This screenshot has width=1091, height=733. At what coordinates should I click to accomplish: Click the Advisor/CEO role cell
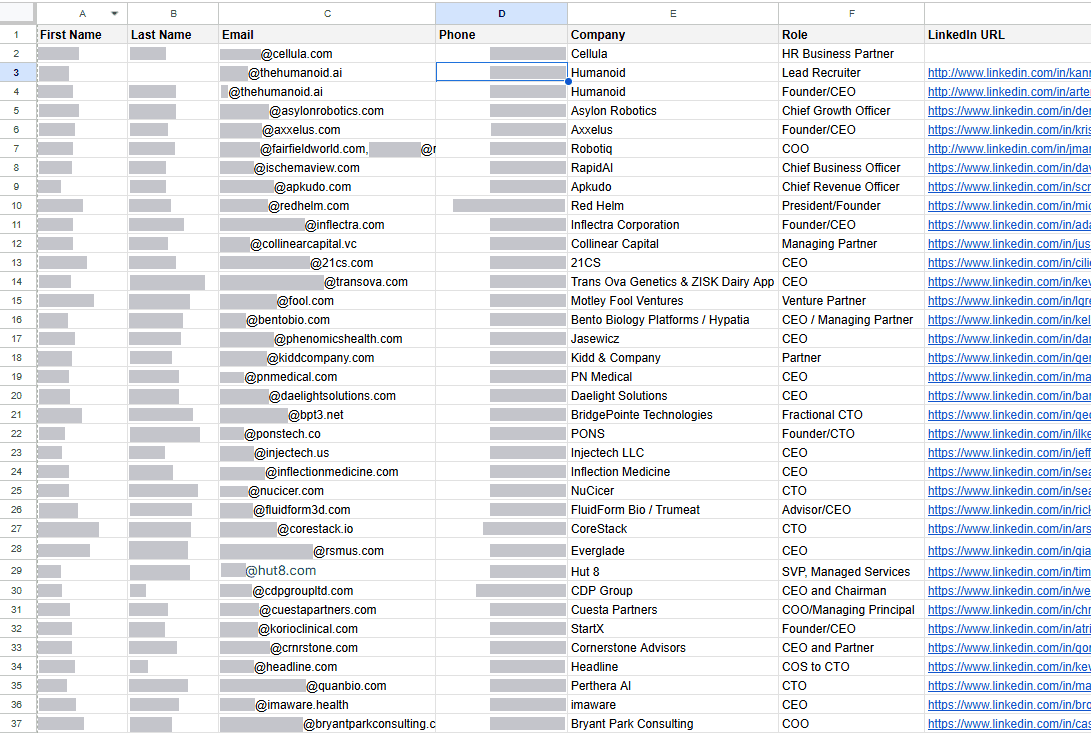coord(852,510)
